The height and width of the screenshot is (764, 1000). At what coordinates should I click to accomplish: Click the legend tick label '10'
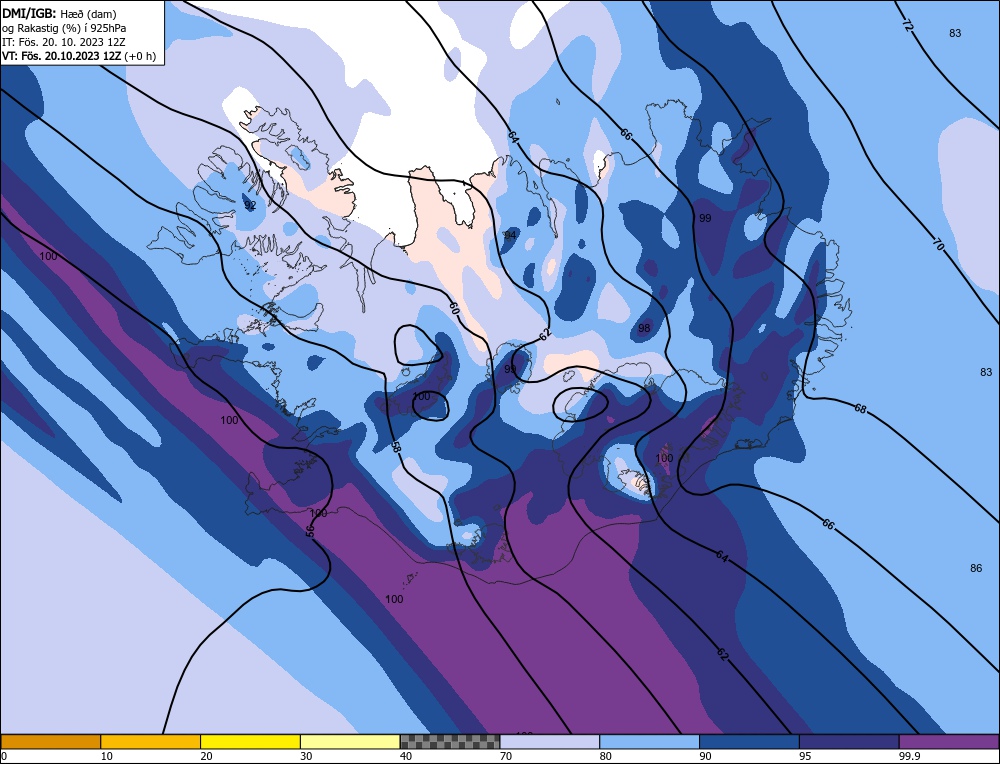pyautogui.click(x=107, y=756)
